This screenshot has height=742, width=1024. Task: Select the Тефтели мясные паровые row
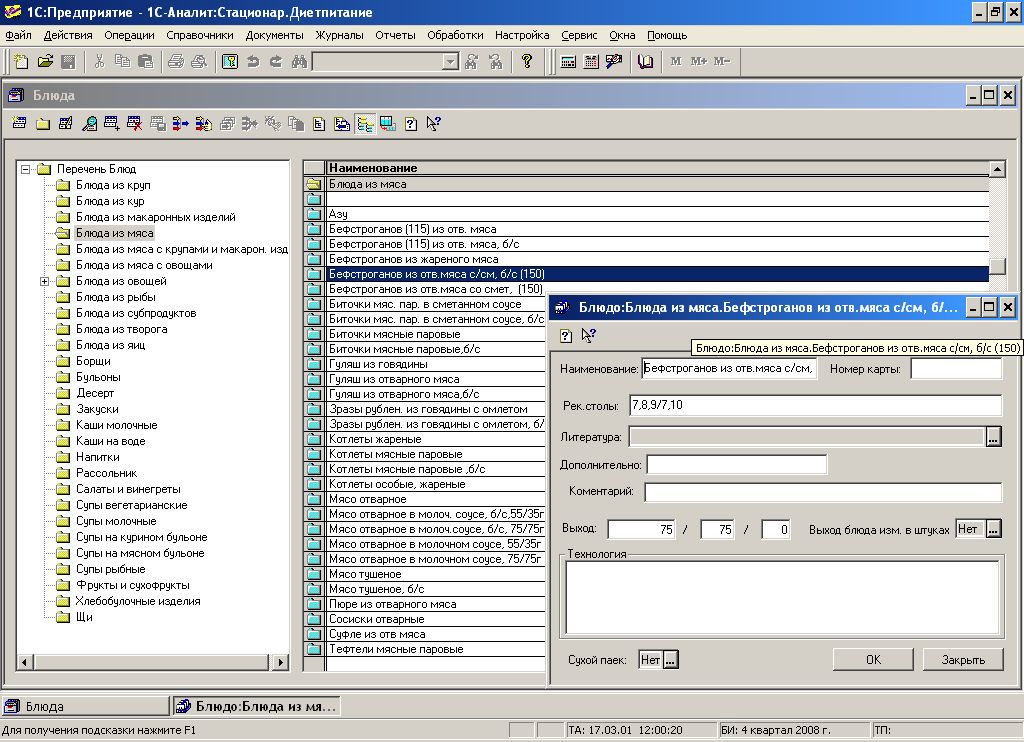coord(436,649)
